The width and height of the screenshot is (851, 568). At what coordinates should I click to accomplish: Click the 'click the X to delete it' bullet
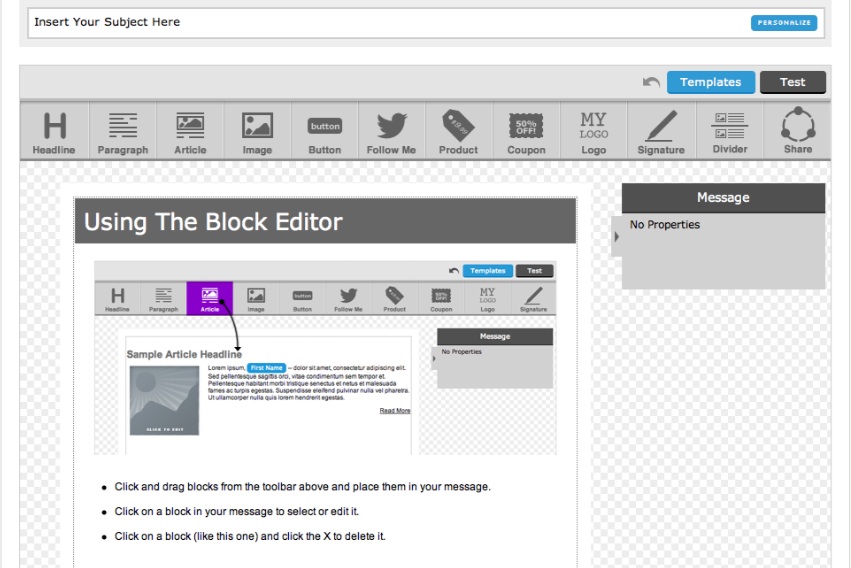click(250, 537)
